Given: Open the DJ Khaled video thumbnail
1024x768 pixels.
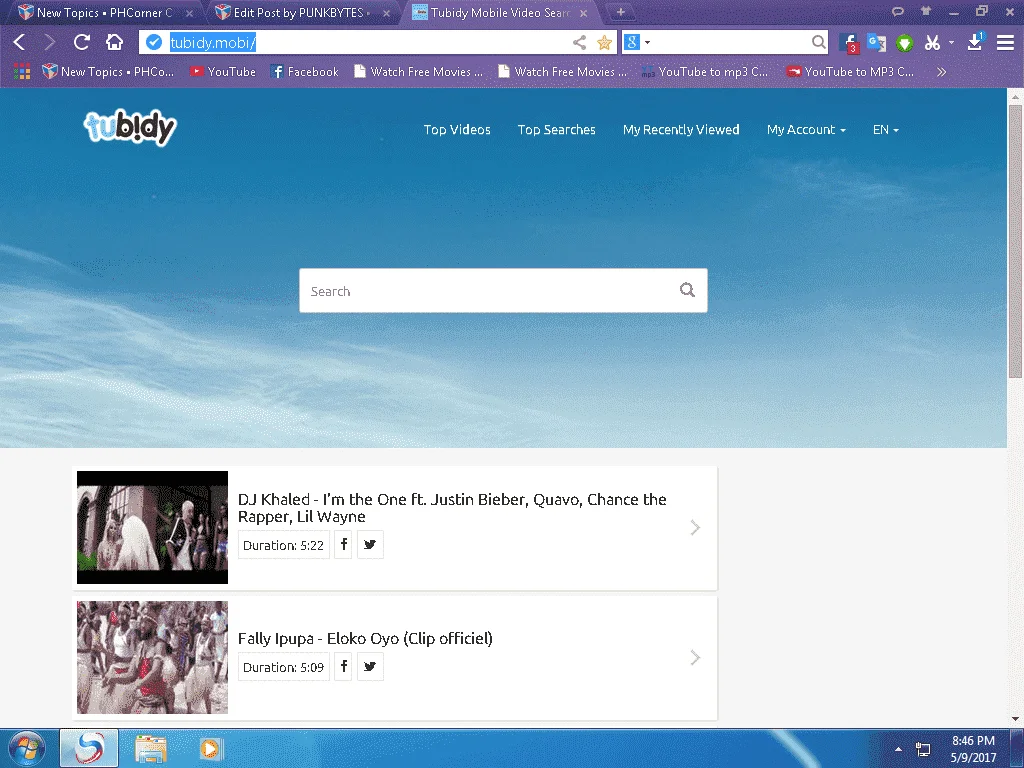Looking at the screenshot, I should click(x=152, y=527).
